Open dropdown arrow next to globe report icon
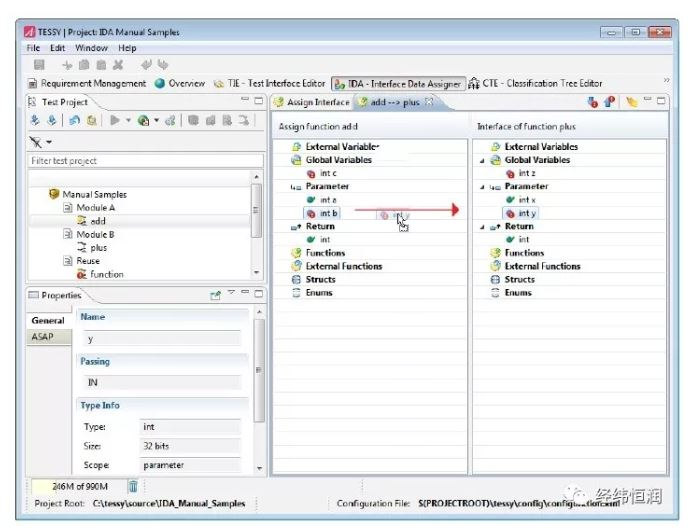Image resolution: width=692 pixels, height=530 pixels. coord(156,120)
